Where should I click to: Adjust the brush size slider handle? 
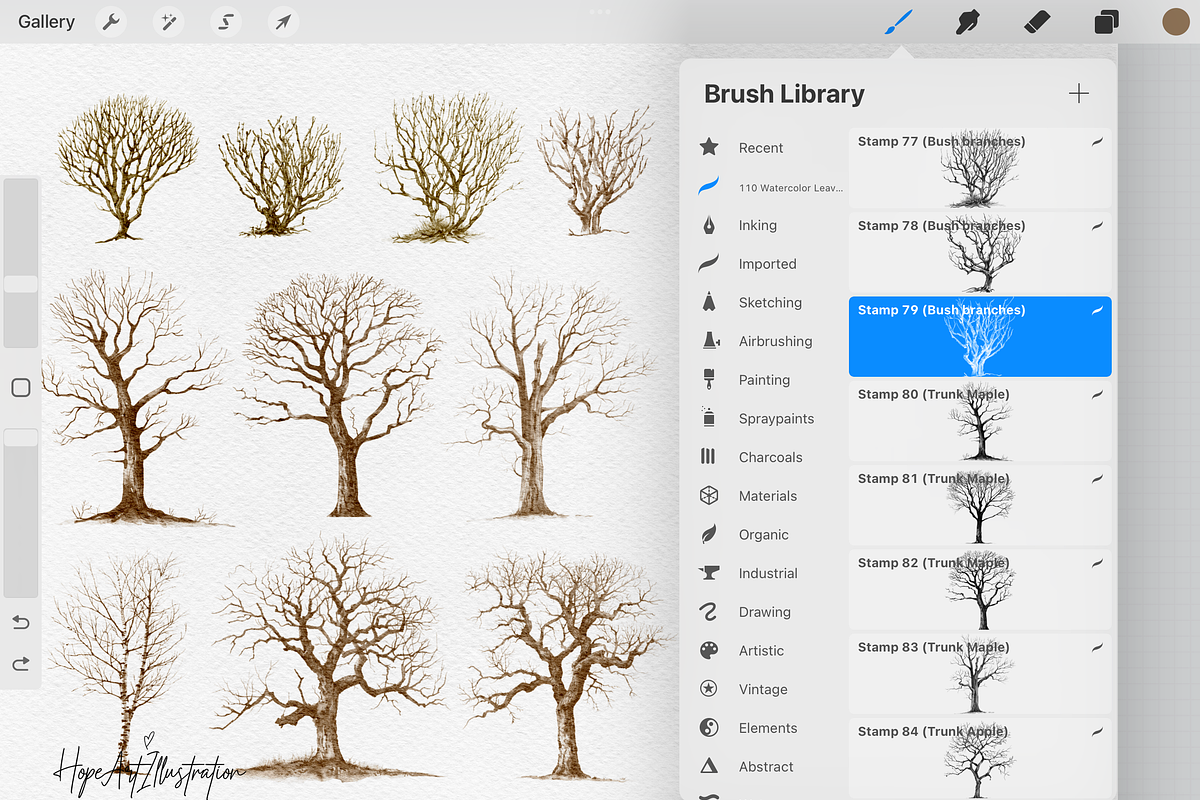[21, 285]
